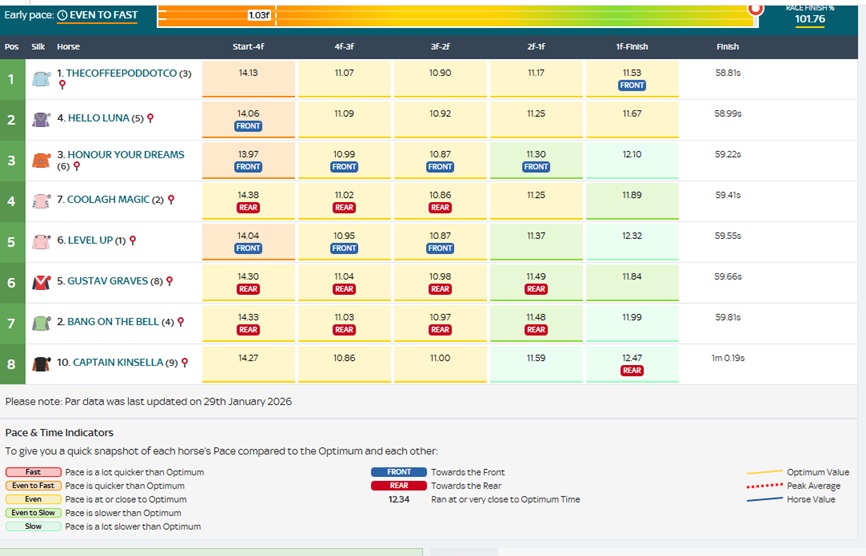Click the clock icon beside Early pace

[x=63, y=16]
